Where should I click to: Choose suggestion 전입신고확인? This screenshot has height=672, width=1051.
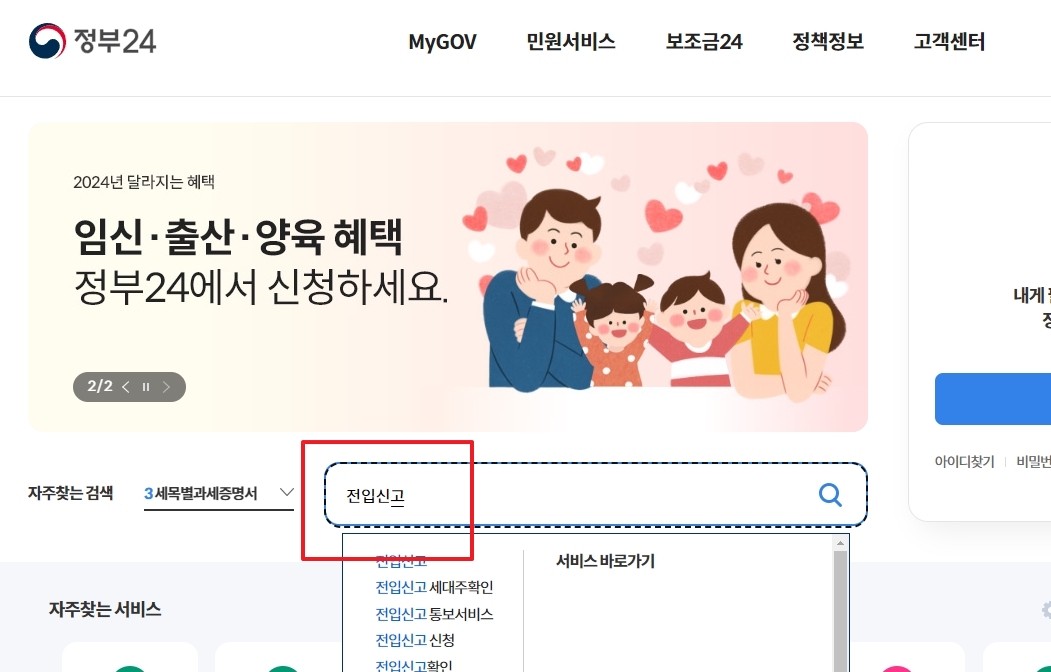point(414,665)
